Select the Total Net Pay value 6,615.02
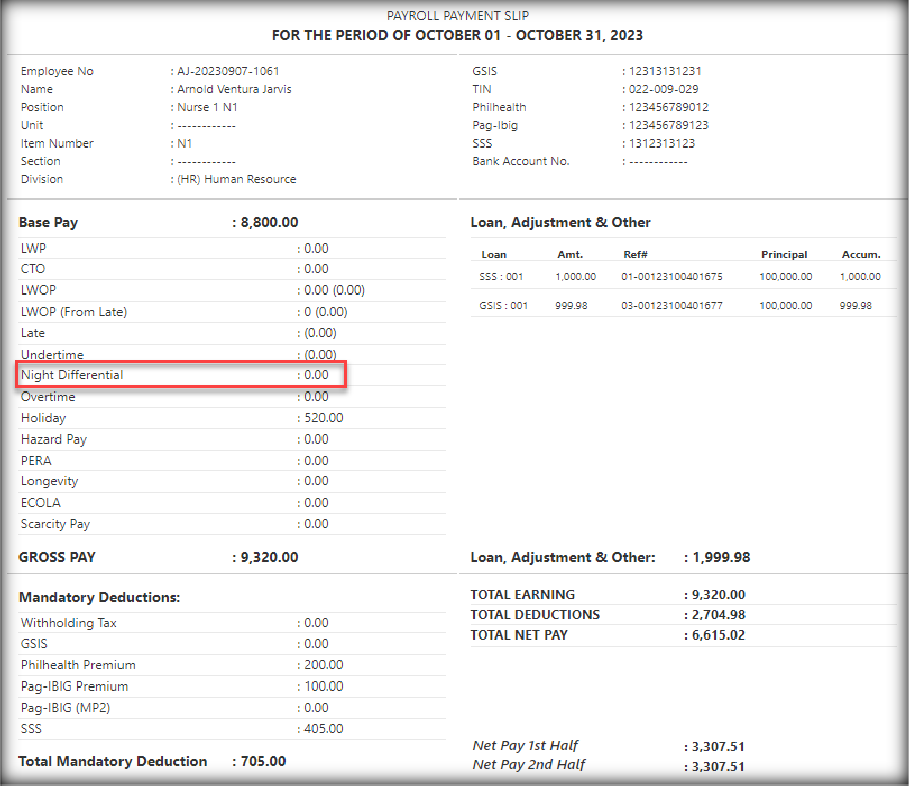Viewport: 909px width, 786px height. [x=715, y=636]
